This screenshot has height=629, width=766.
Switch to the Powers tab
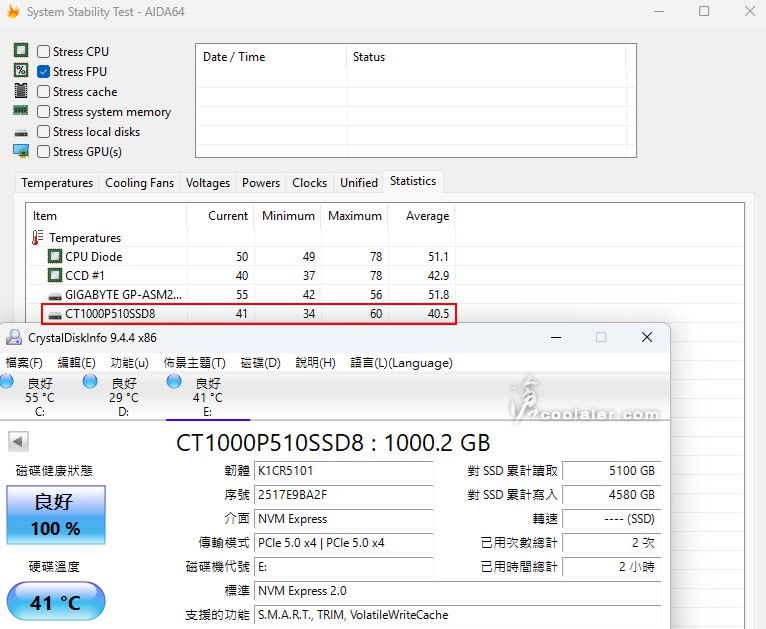click(261, 183)
